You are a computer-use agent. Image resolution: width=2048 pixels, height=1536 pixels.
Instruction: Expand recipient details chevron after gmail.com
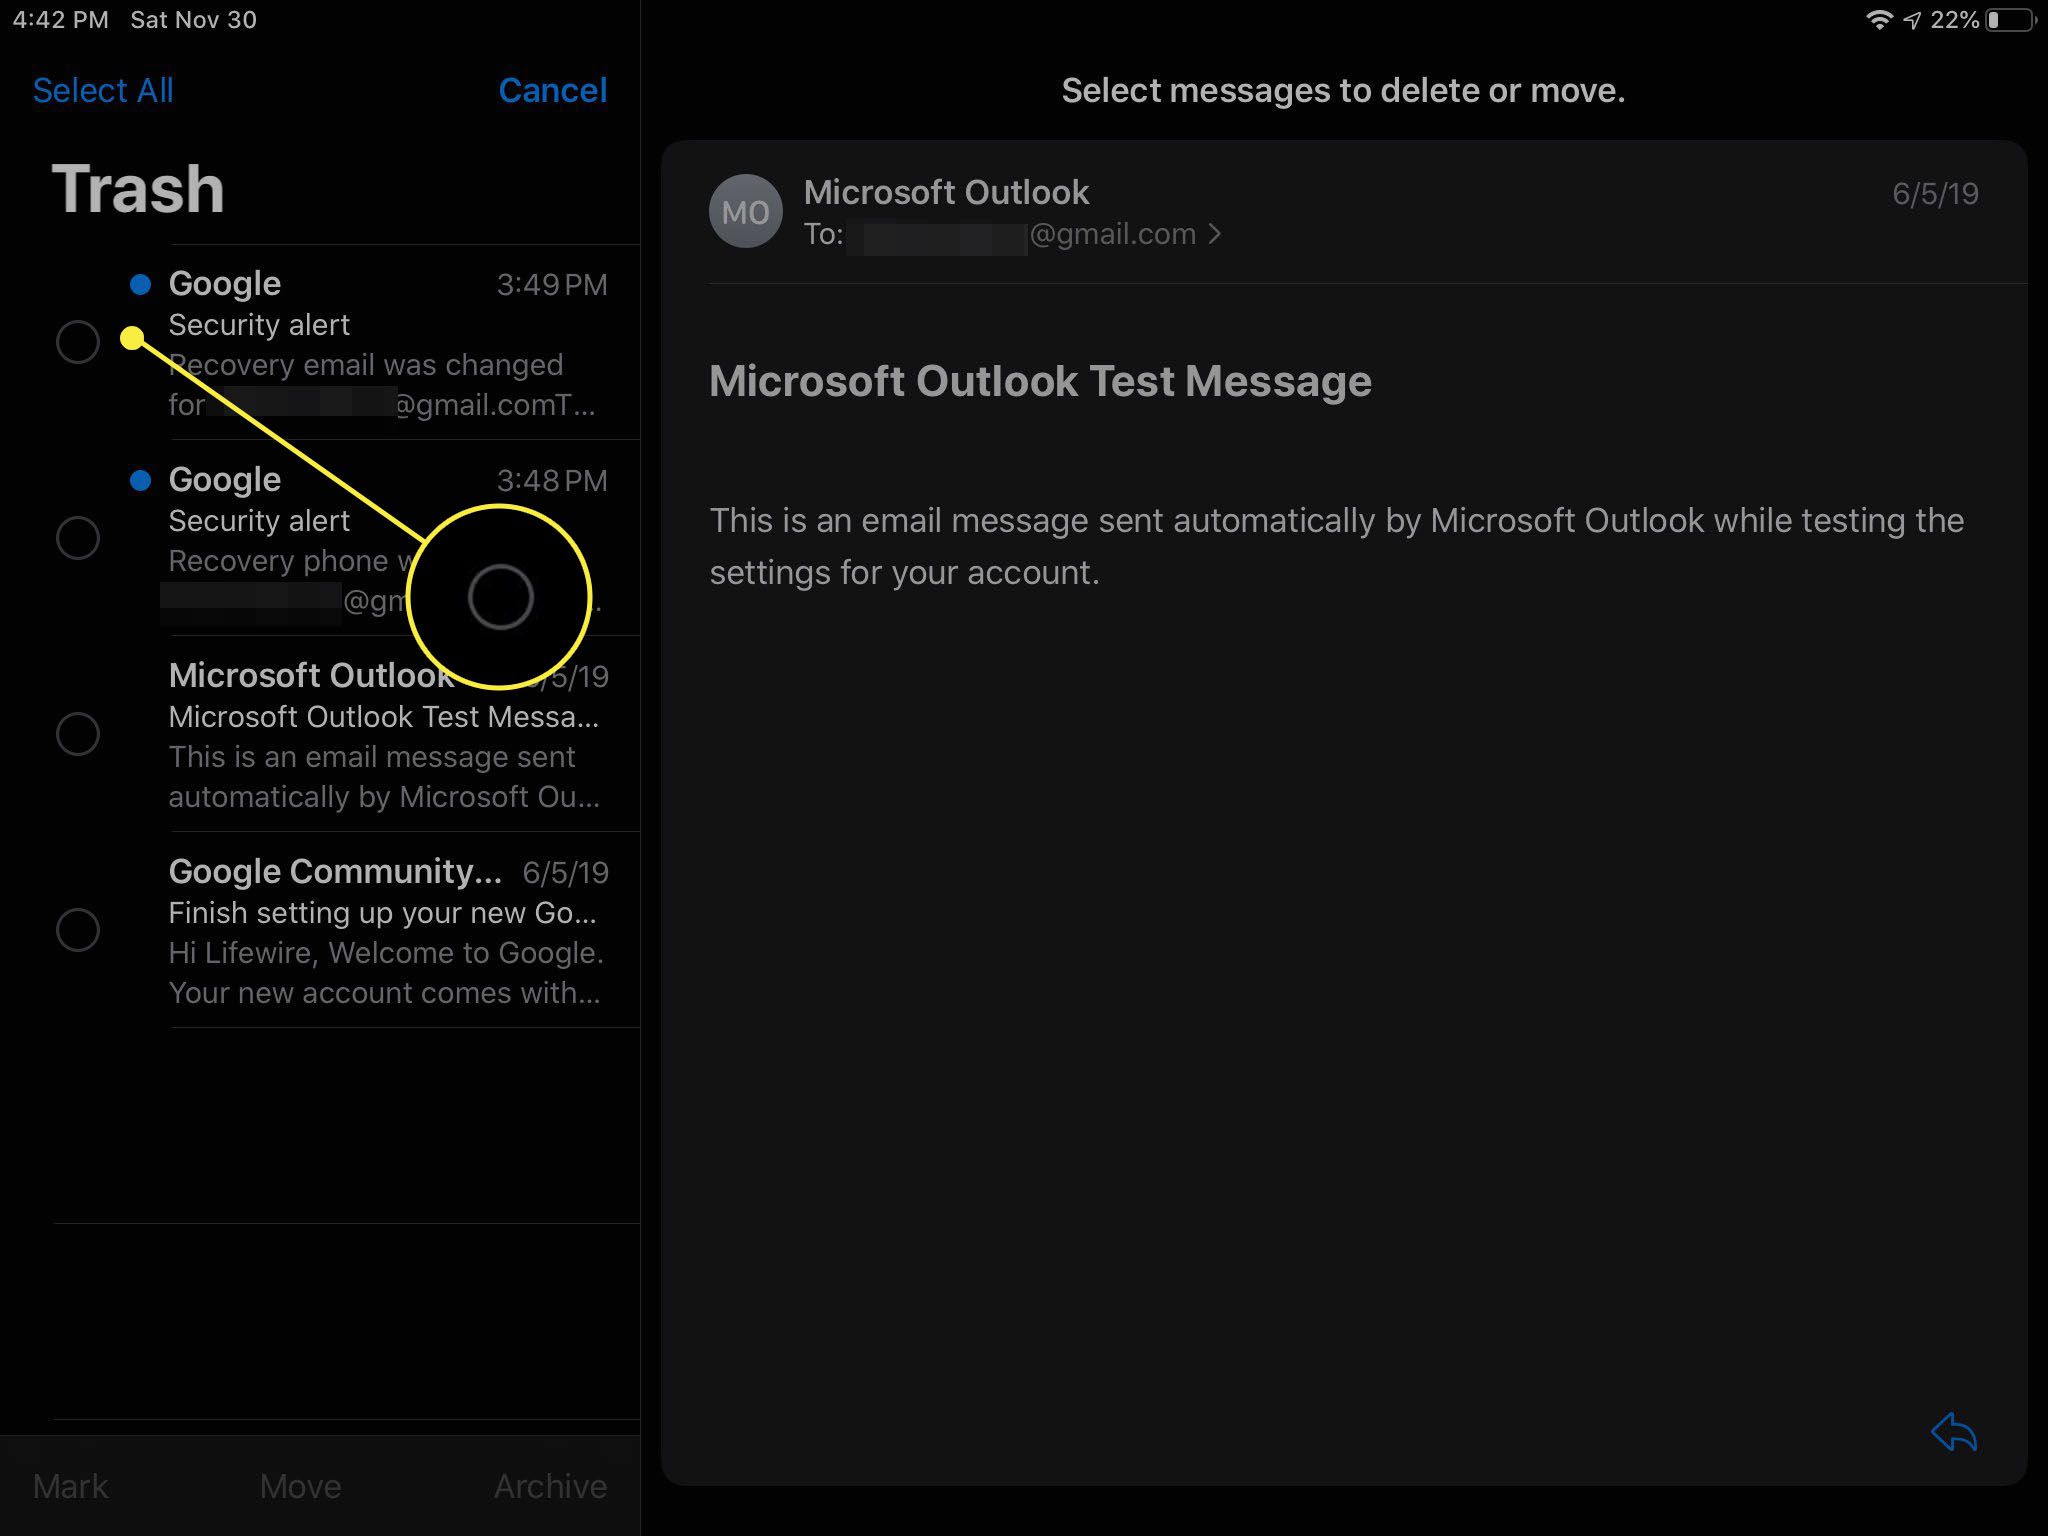point(1215,234)
